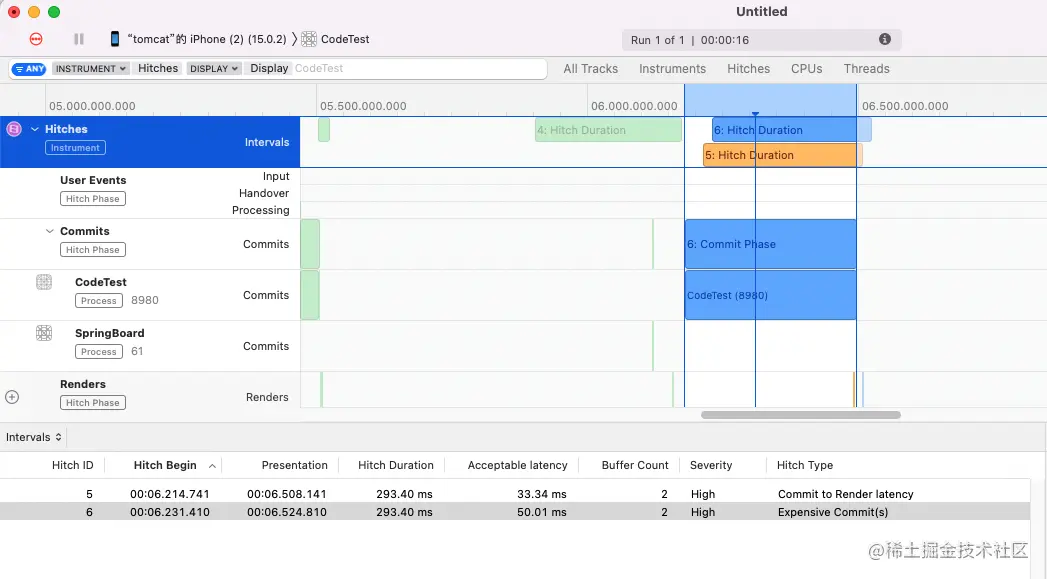Sort by the Presentation column

pos(294,465)
